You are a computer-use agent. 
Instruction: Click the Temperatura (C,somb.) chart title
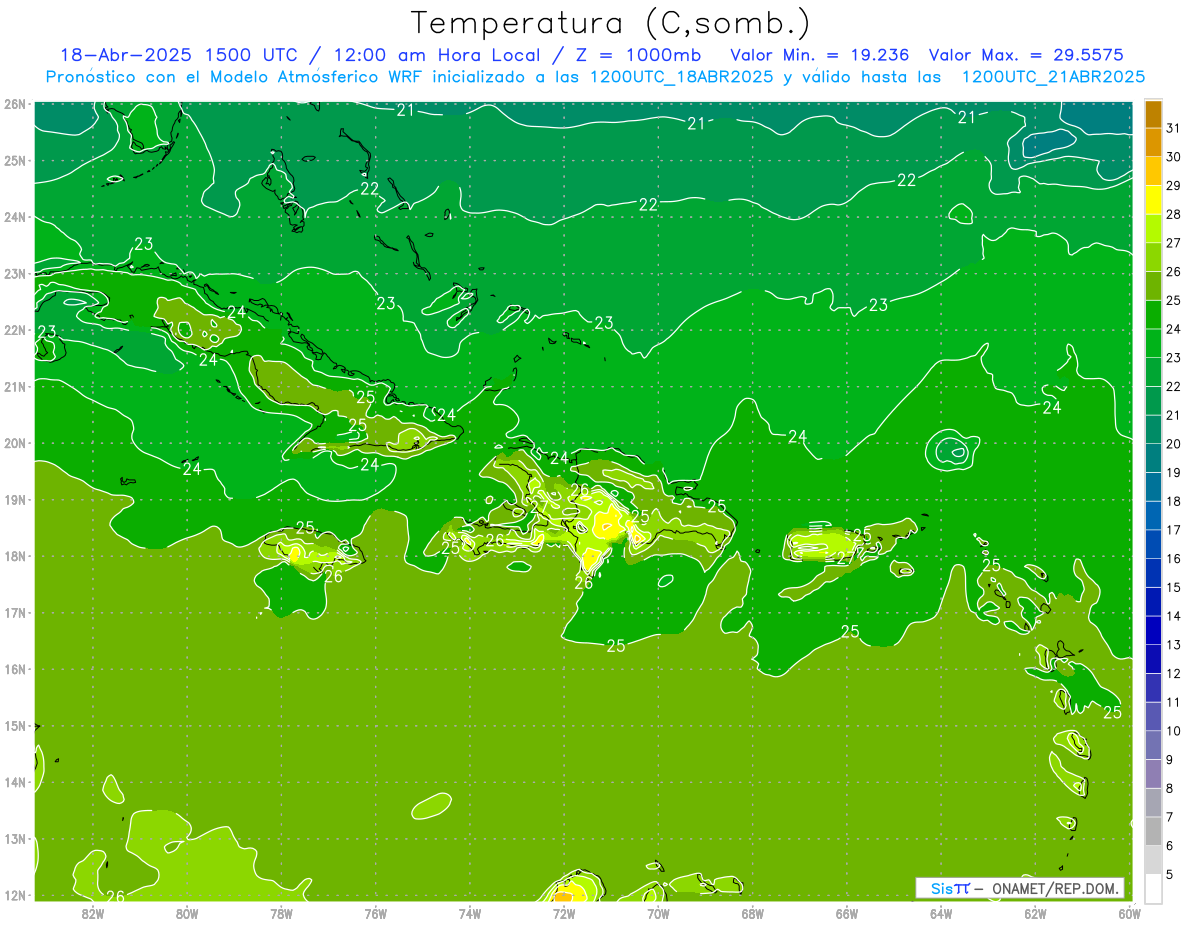point(611,24)
